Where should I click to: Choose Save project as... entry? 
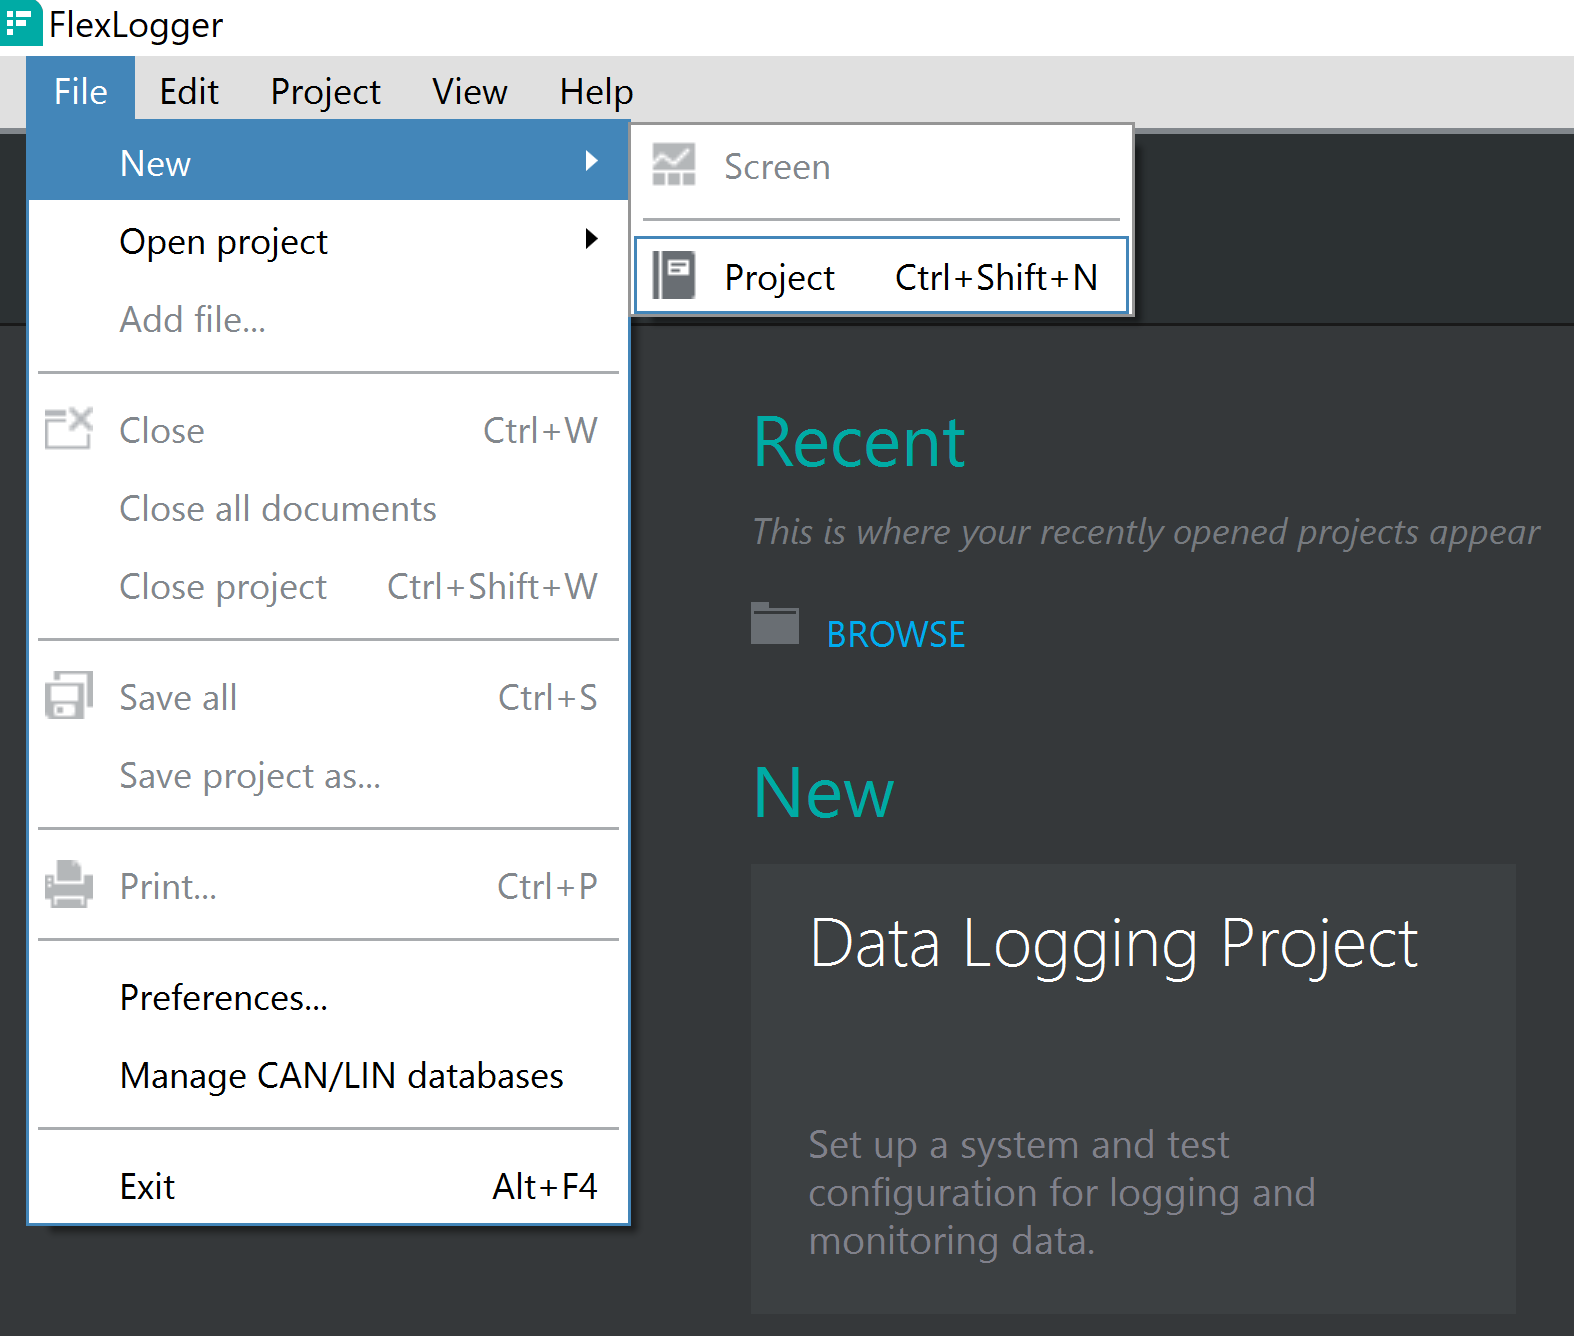[x=329, y=775]
